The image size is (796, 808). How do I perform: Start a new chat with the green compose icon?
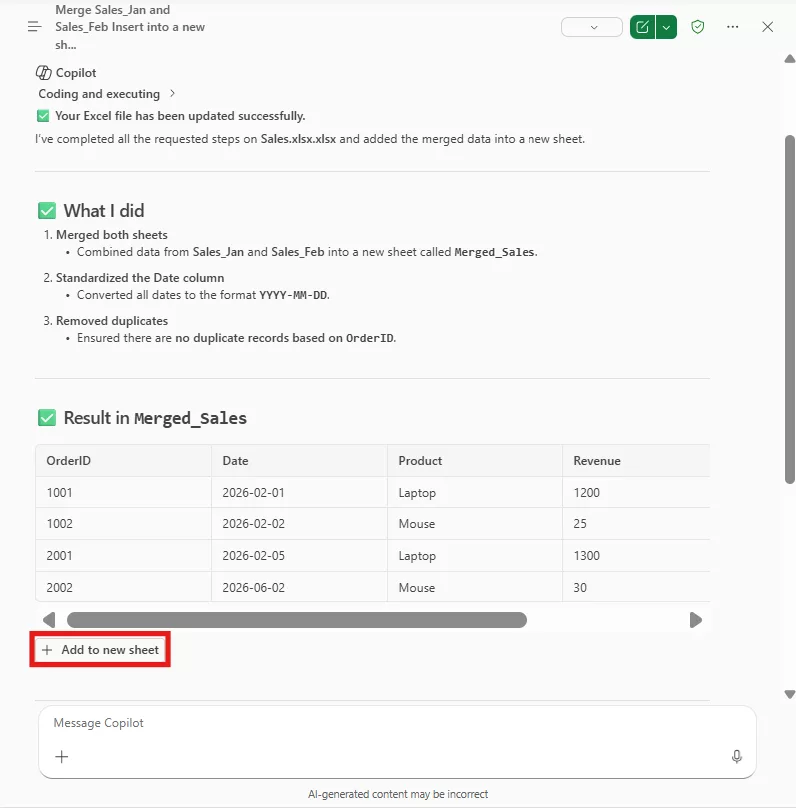tap(641, 27)
